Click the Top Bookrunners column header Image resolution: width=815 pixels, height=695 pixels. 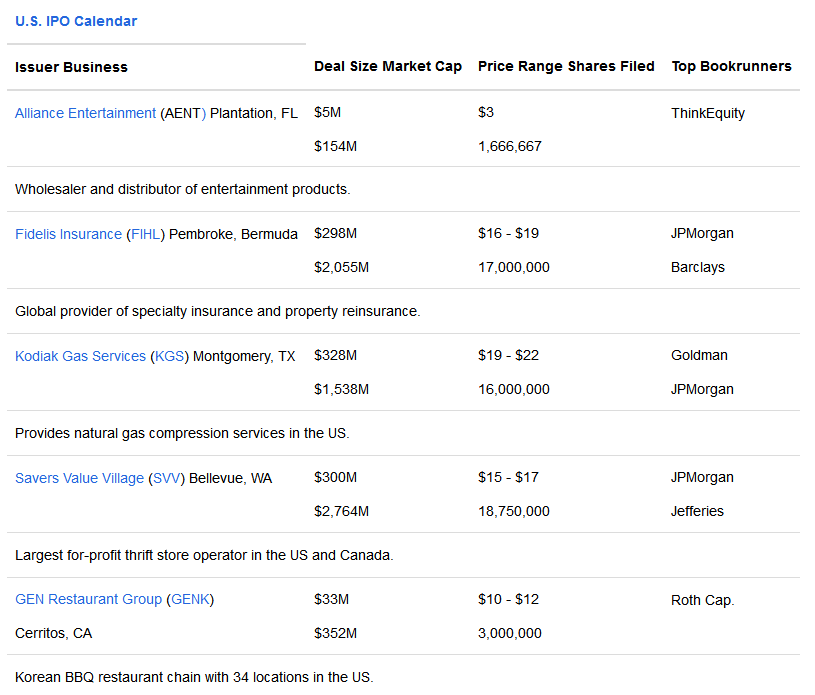[731, 67]
